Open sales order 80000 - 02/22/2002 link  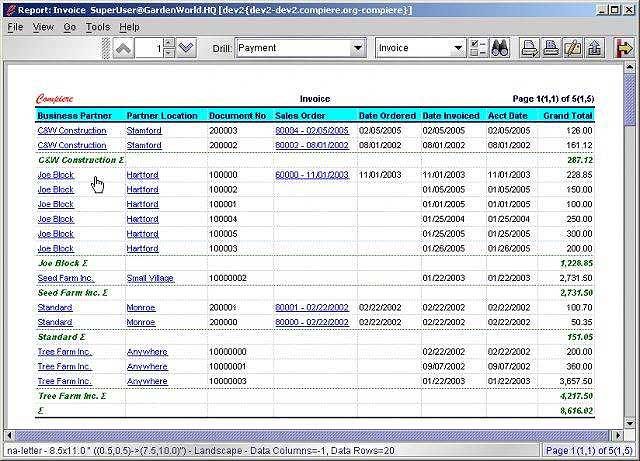[x=312, y=322]
